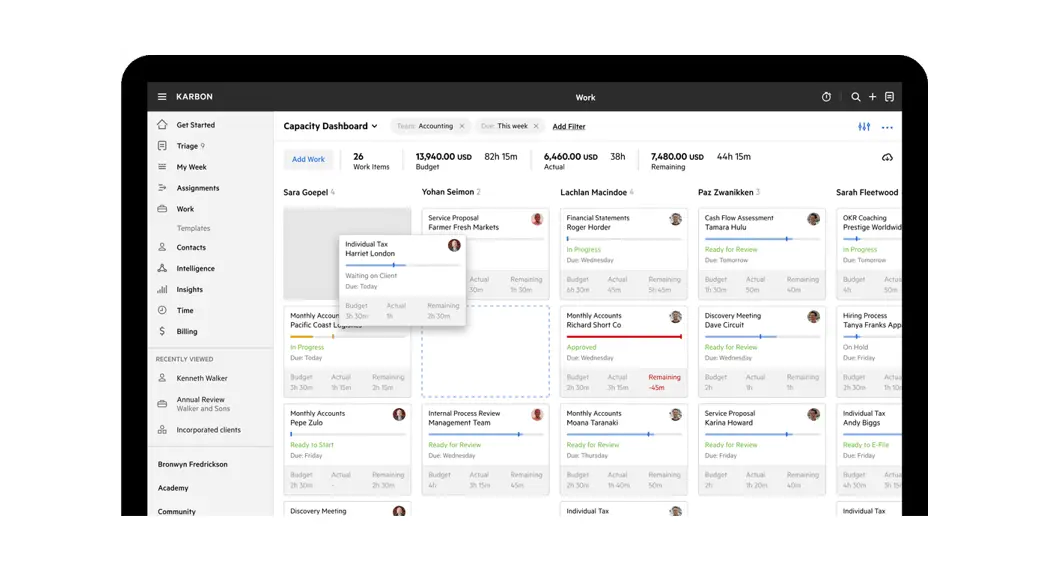The height and width of the screenshot is (572, 1052).
Task: Open the Monthly Accounts Pepe Zulo card
Action: (347, 449)
